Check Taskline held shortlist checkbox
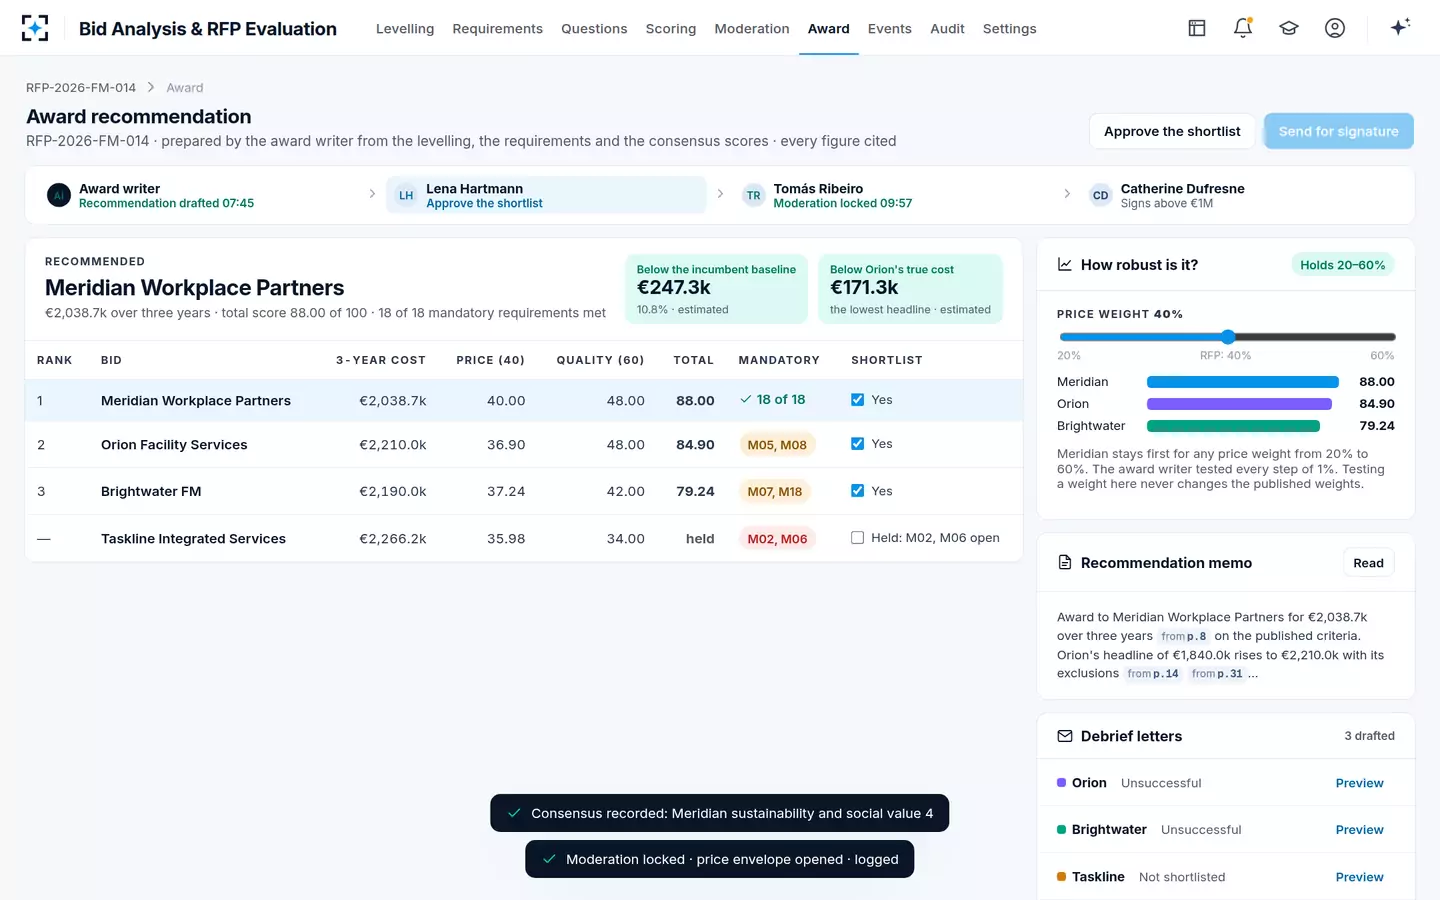 [x=857, y=538]
